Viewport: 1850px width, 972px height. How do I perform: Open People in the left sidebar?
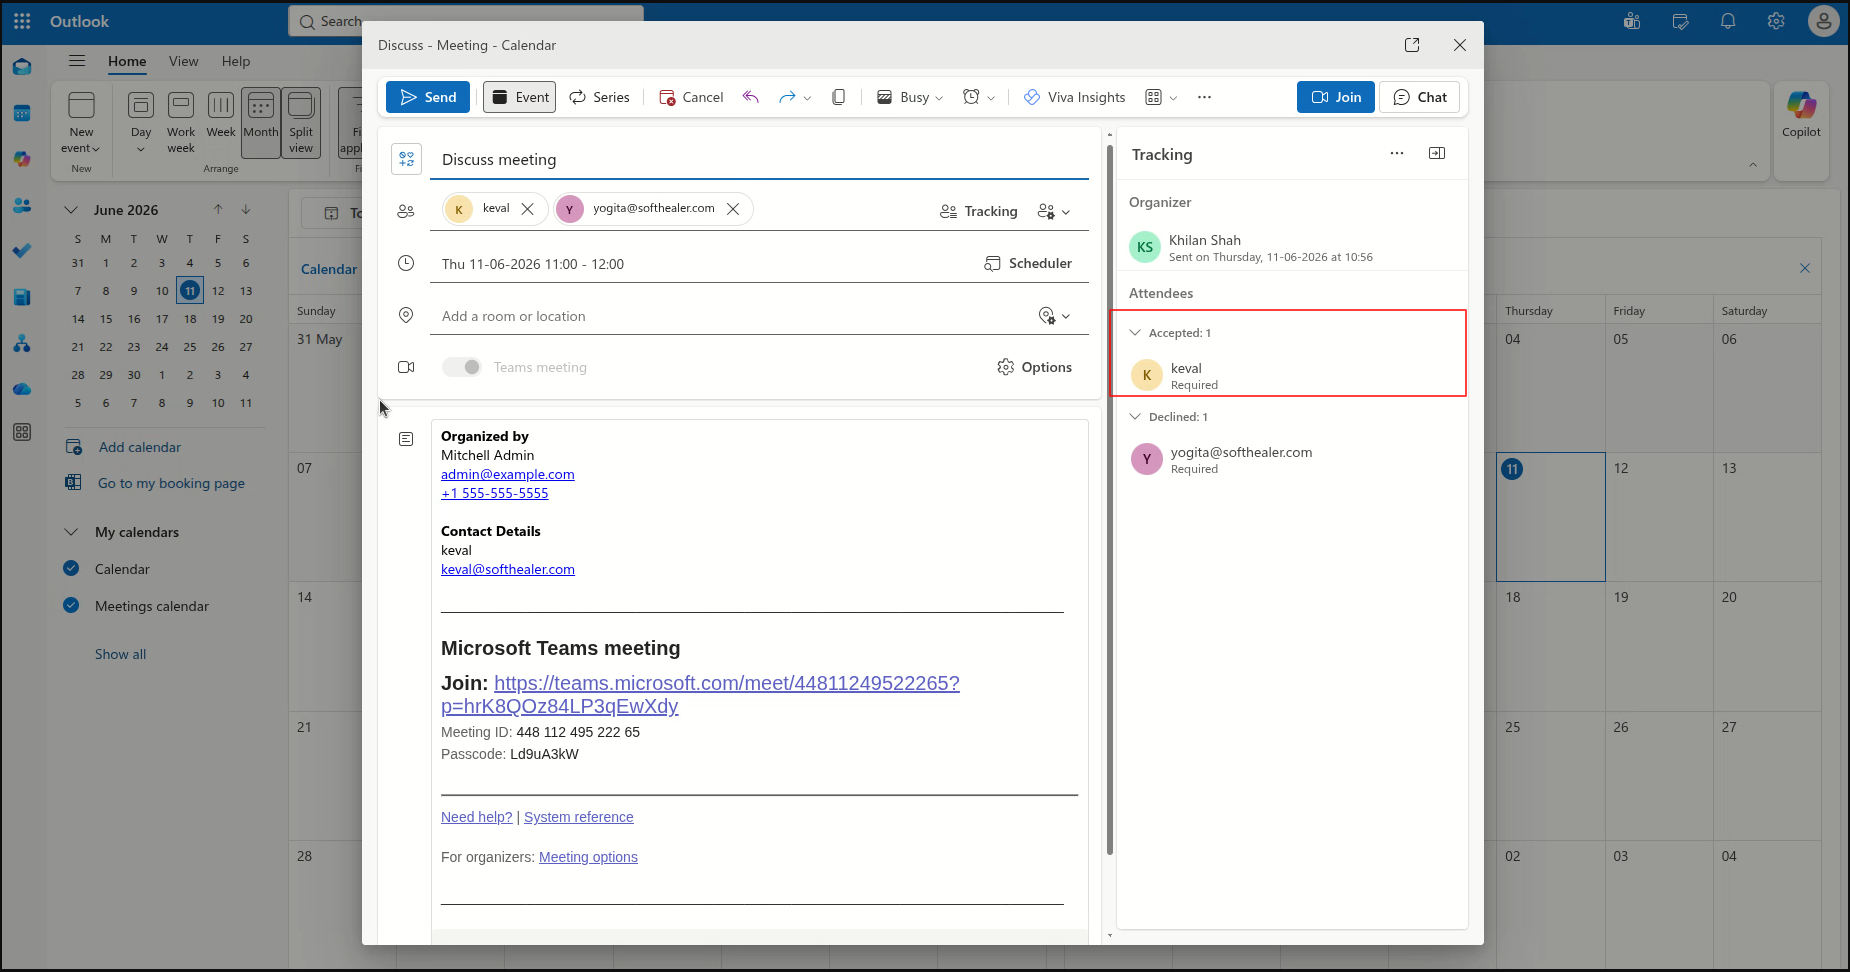[22, 205]
